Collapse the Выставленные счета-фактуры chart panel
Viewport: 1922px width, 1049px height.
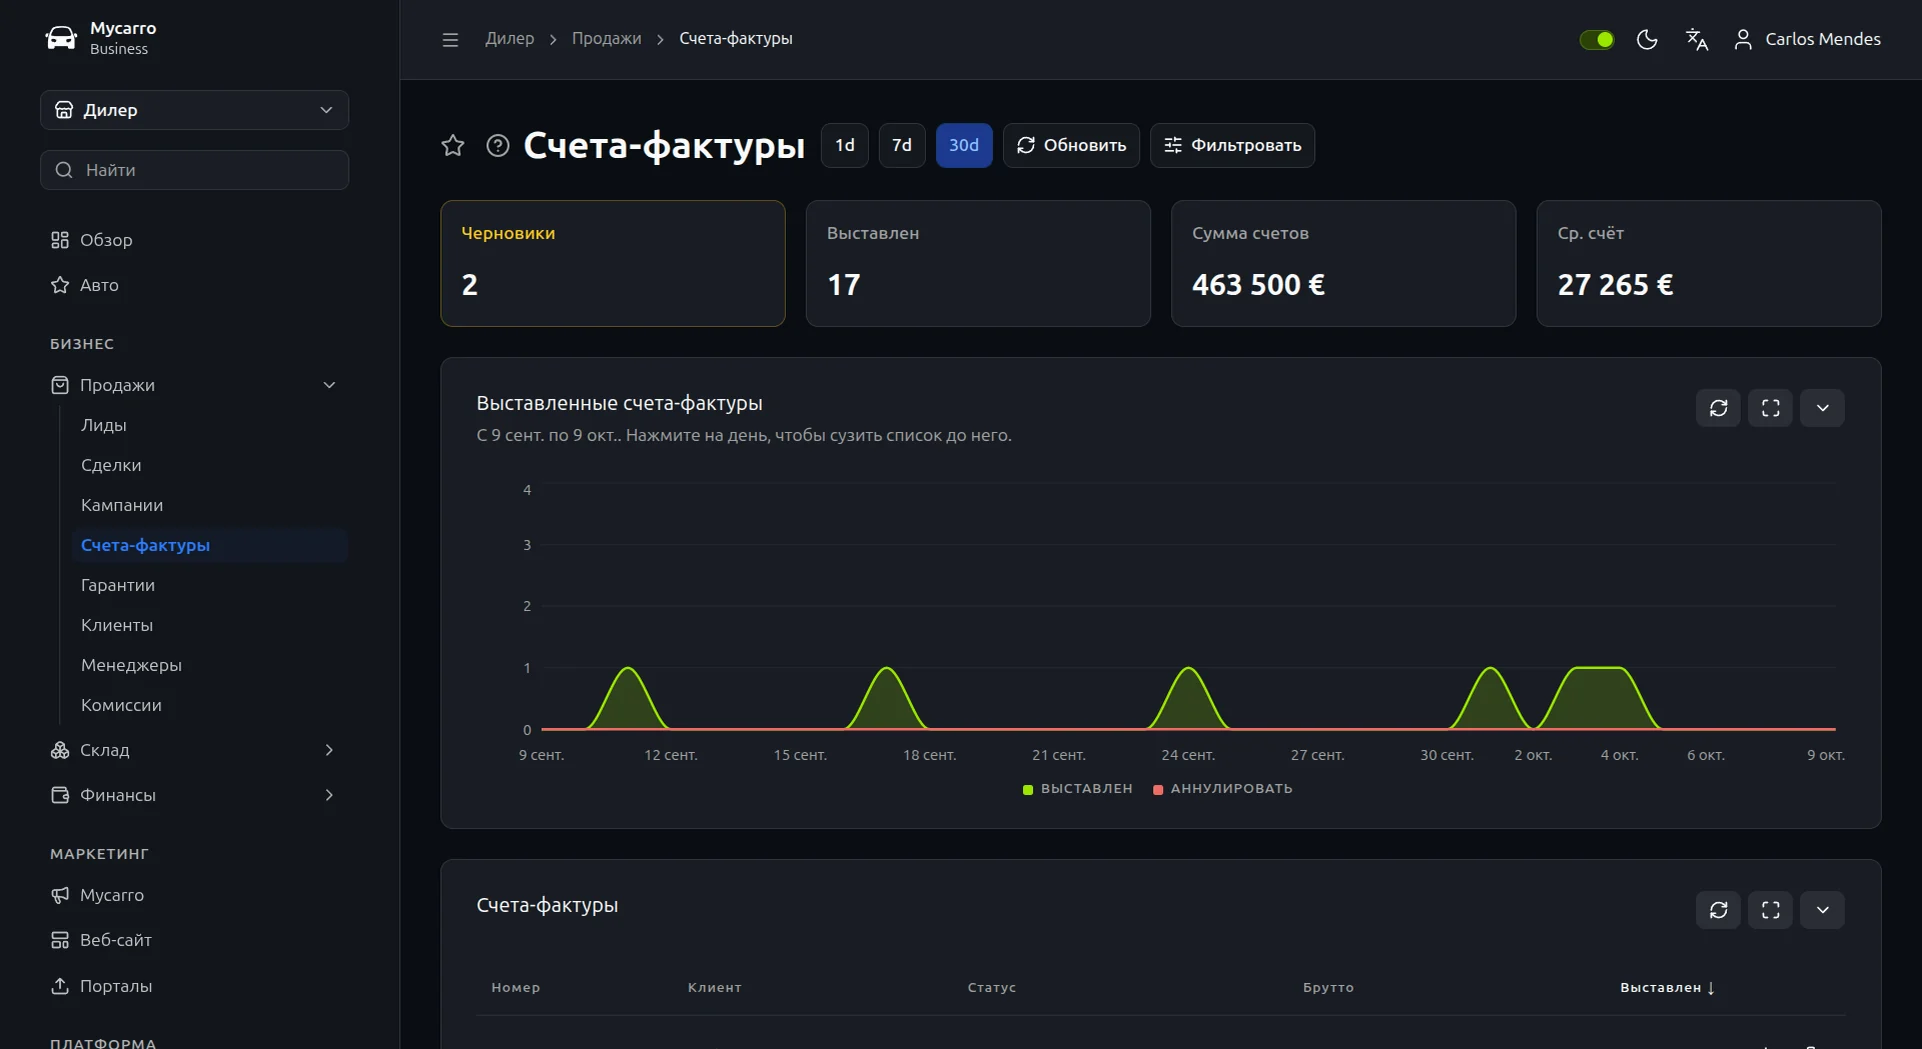click(x=1822, y=408)
